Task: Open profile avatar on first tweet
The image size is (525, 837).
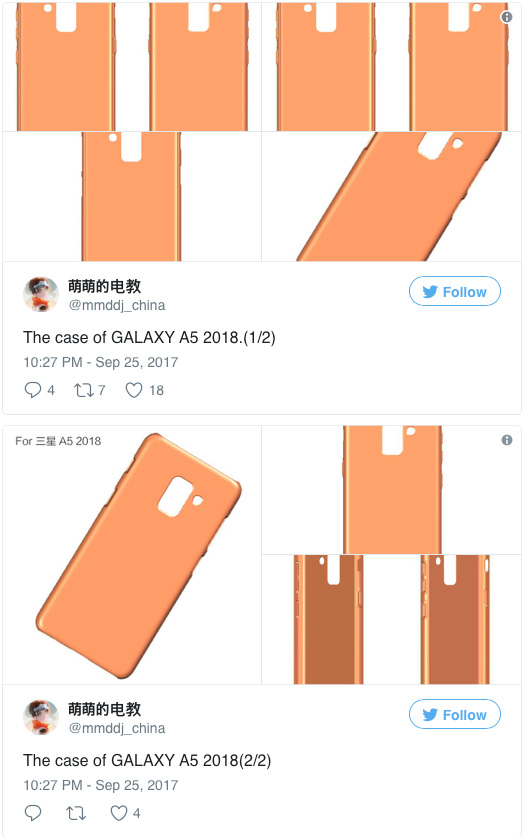Action: [x=41, y=294]
